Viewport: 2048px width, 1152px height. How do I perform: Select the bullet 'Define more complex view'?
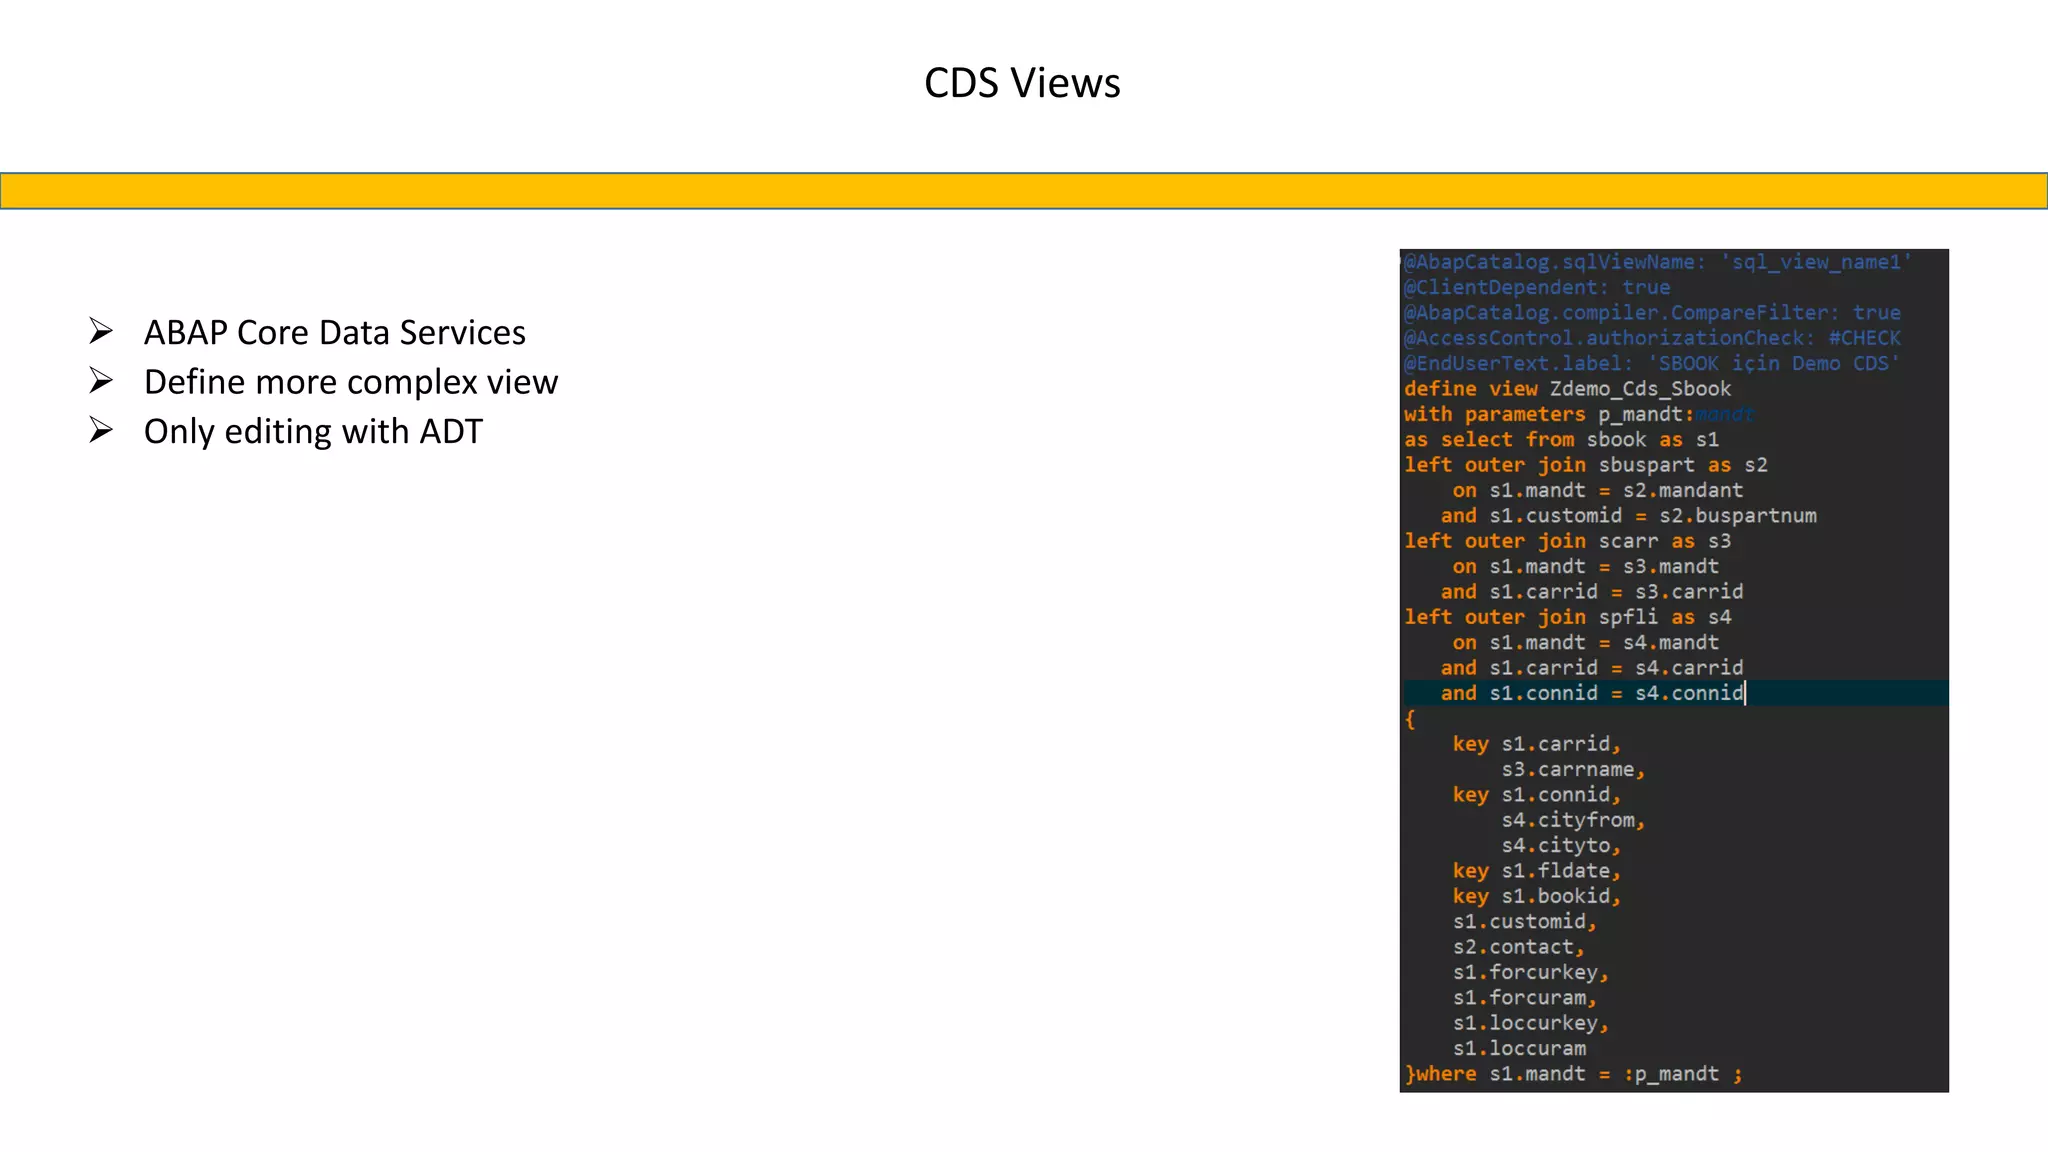(x=350, y=382)
